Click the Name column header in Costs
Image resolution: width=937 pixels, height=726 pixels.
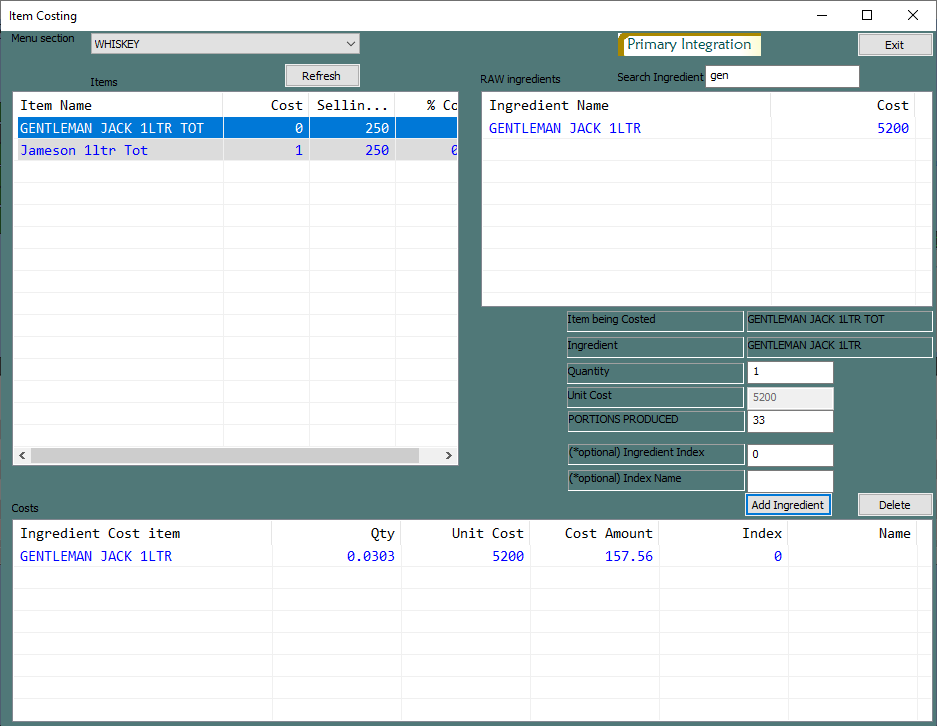click(852, 533)
